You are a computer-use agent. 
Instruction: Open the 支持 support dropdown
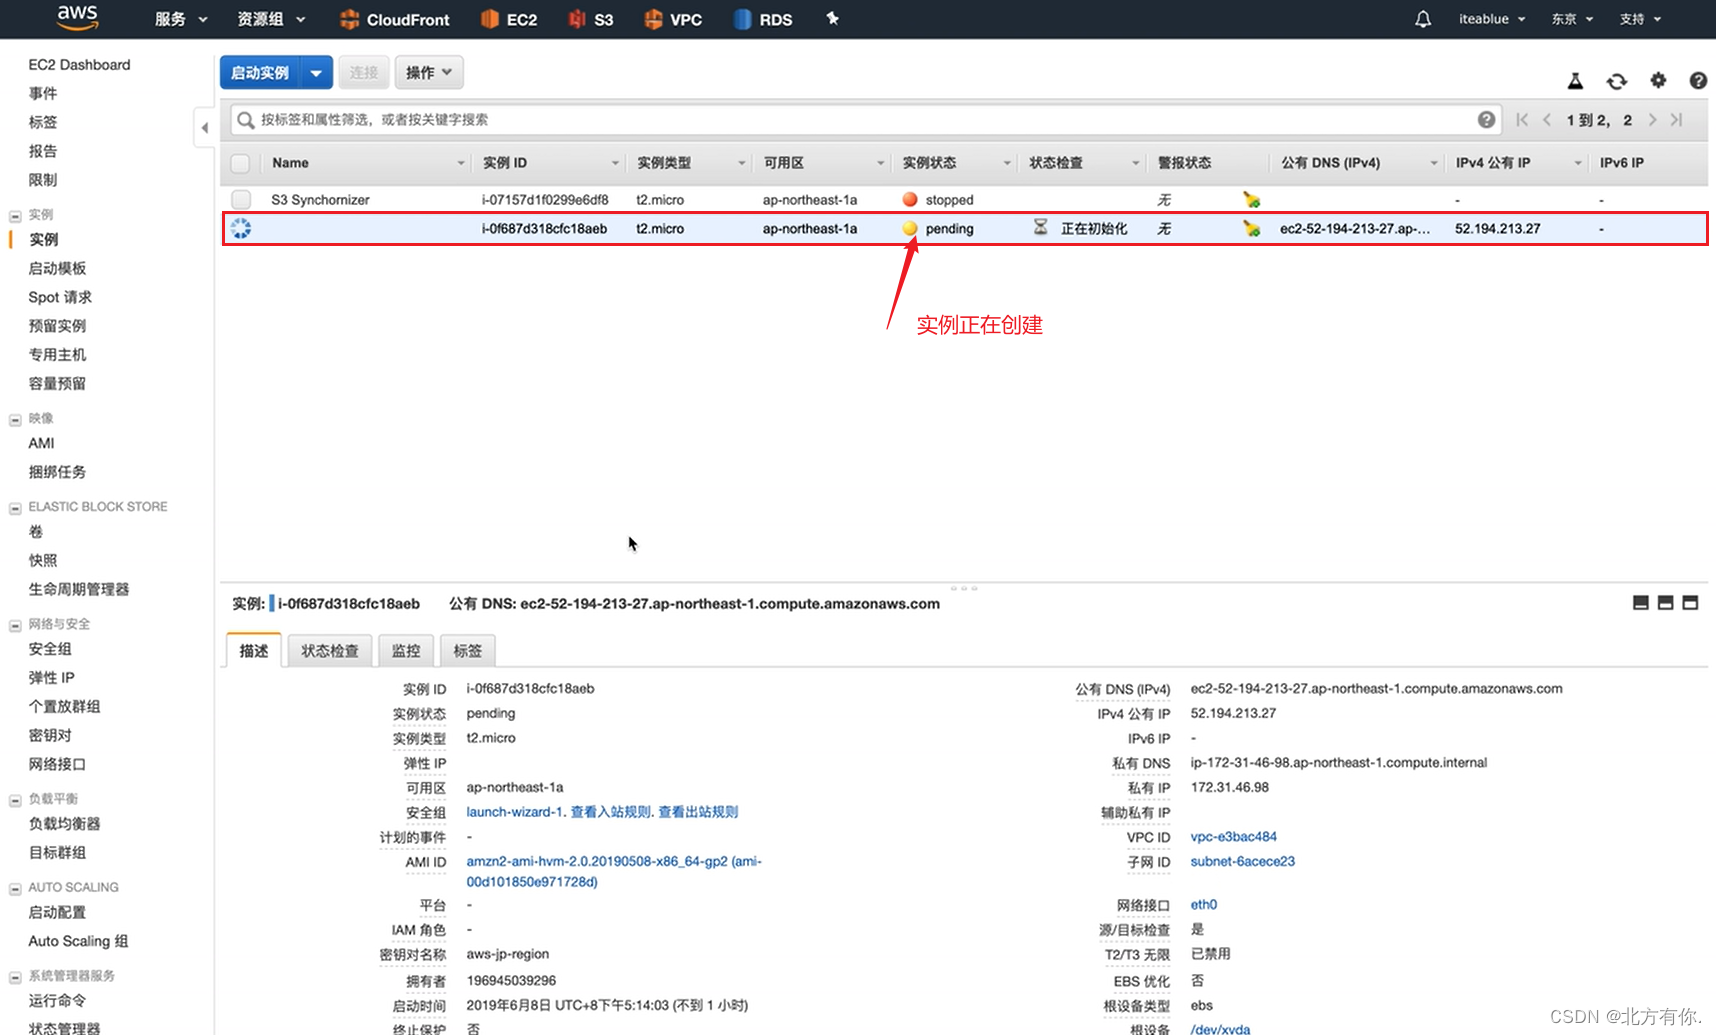[x=1640, y=19]
